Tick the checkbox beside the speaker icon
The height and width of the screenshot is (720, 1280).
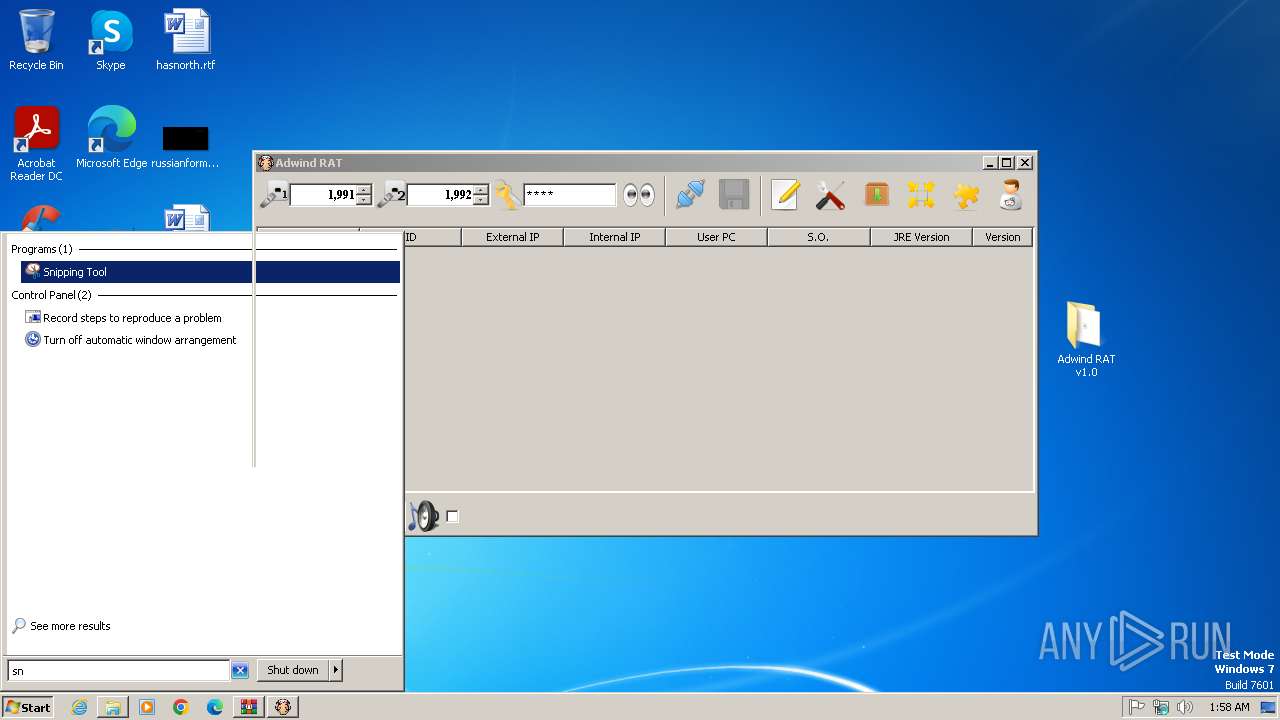452,516
